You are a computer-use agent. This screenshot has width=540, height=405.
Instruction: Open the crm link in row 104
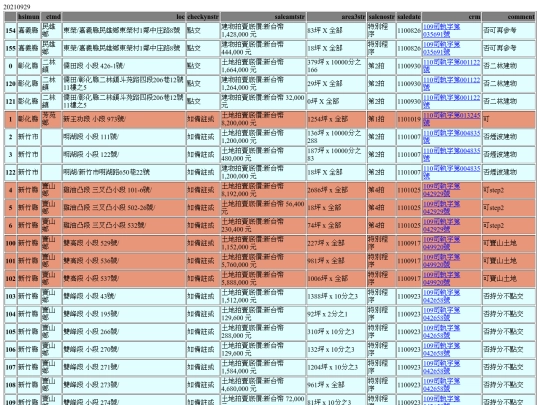tap(441, 314)
